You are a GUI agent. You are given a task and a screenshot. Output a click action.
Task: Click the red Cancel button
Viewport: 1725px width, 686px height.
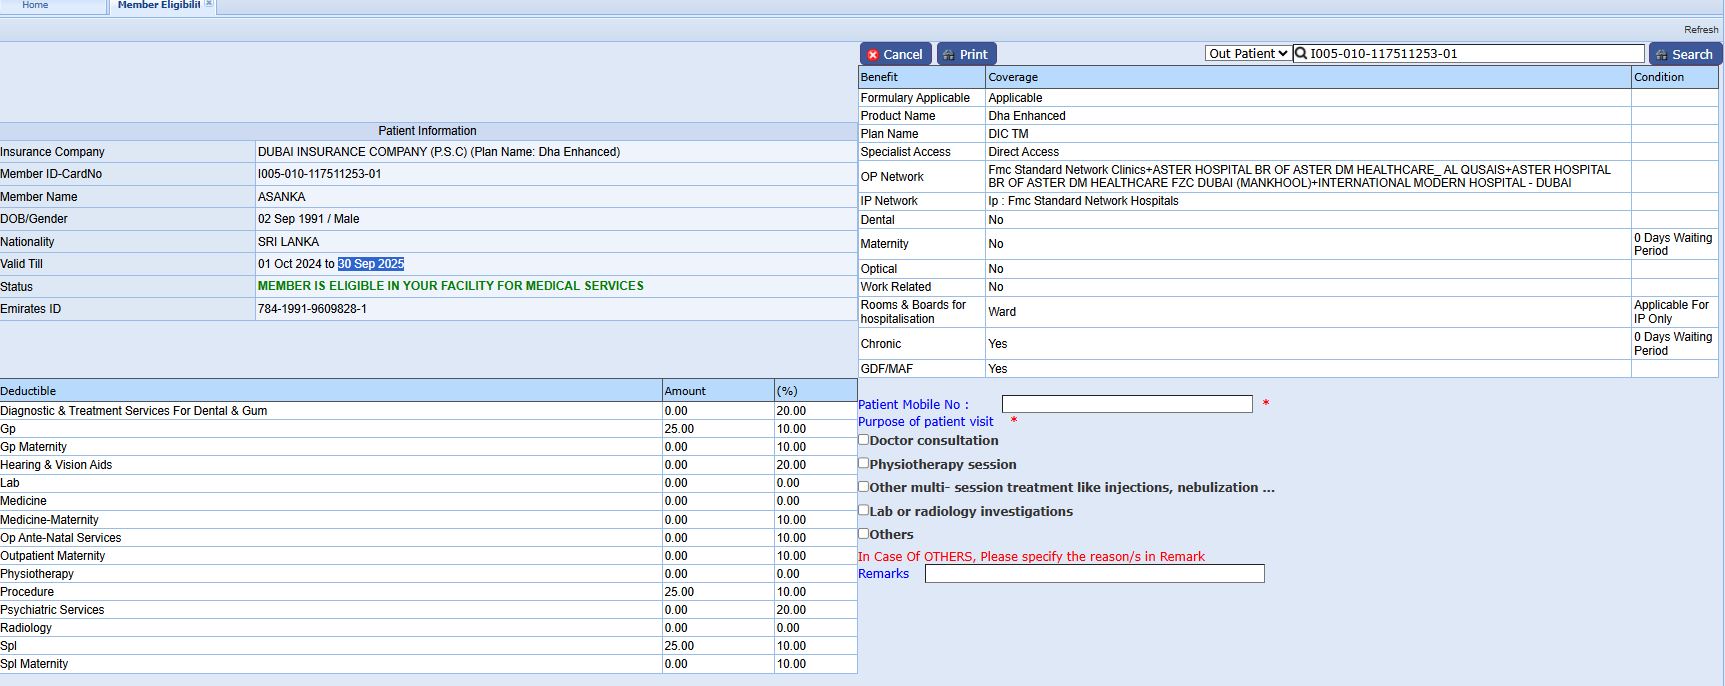895,54
